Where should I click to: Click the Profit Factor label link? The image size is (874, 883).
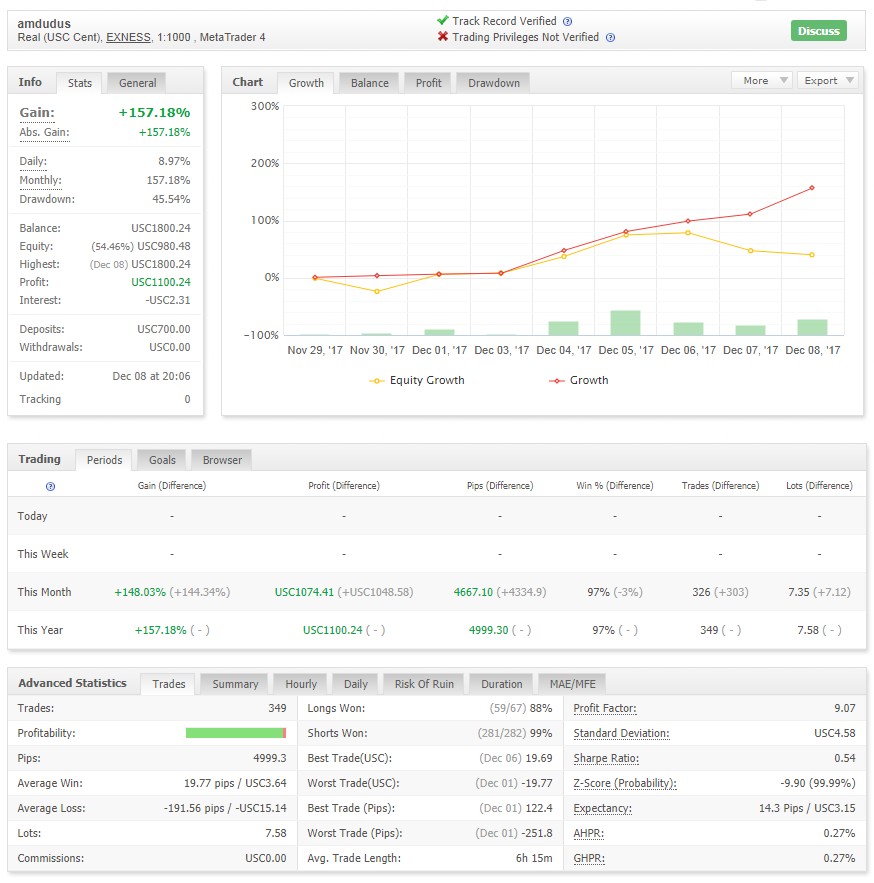[x=605, y=708]
